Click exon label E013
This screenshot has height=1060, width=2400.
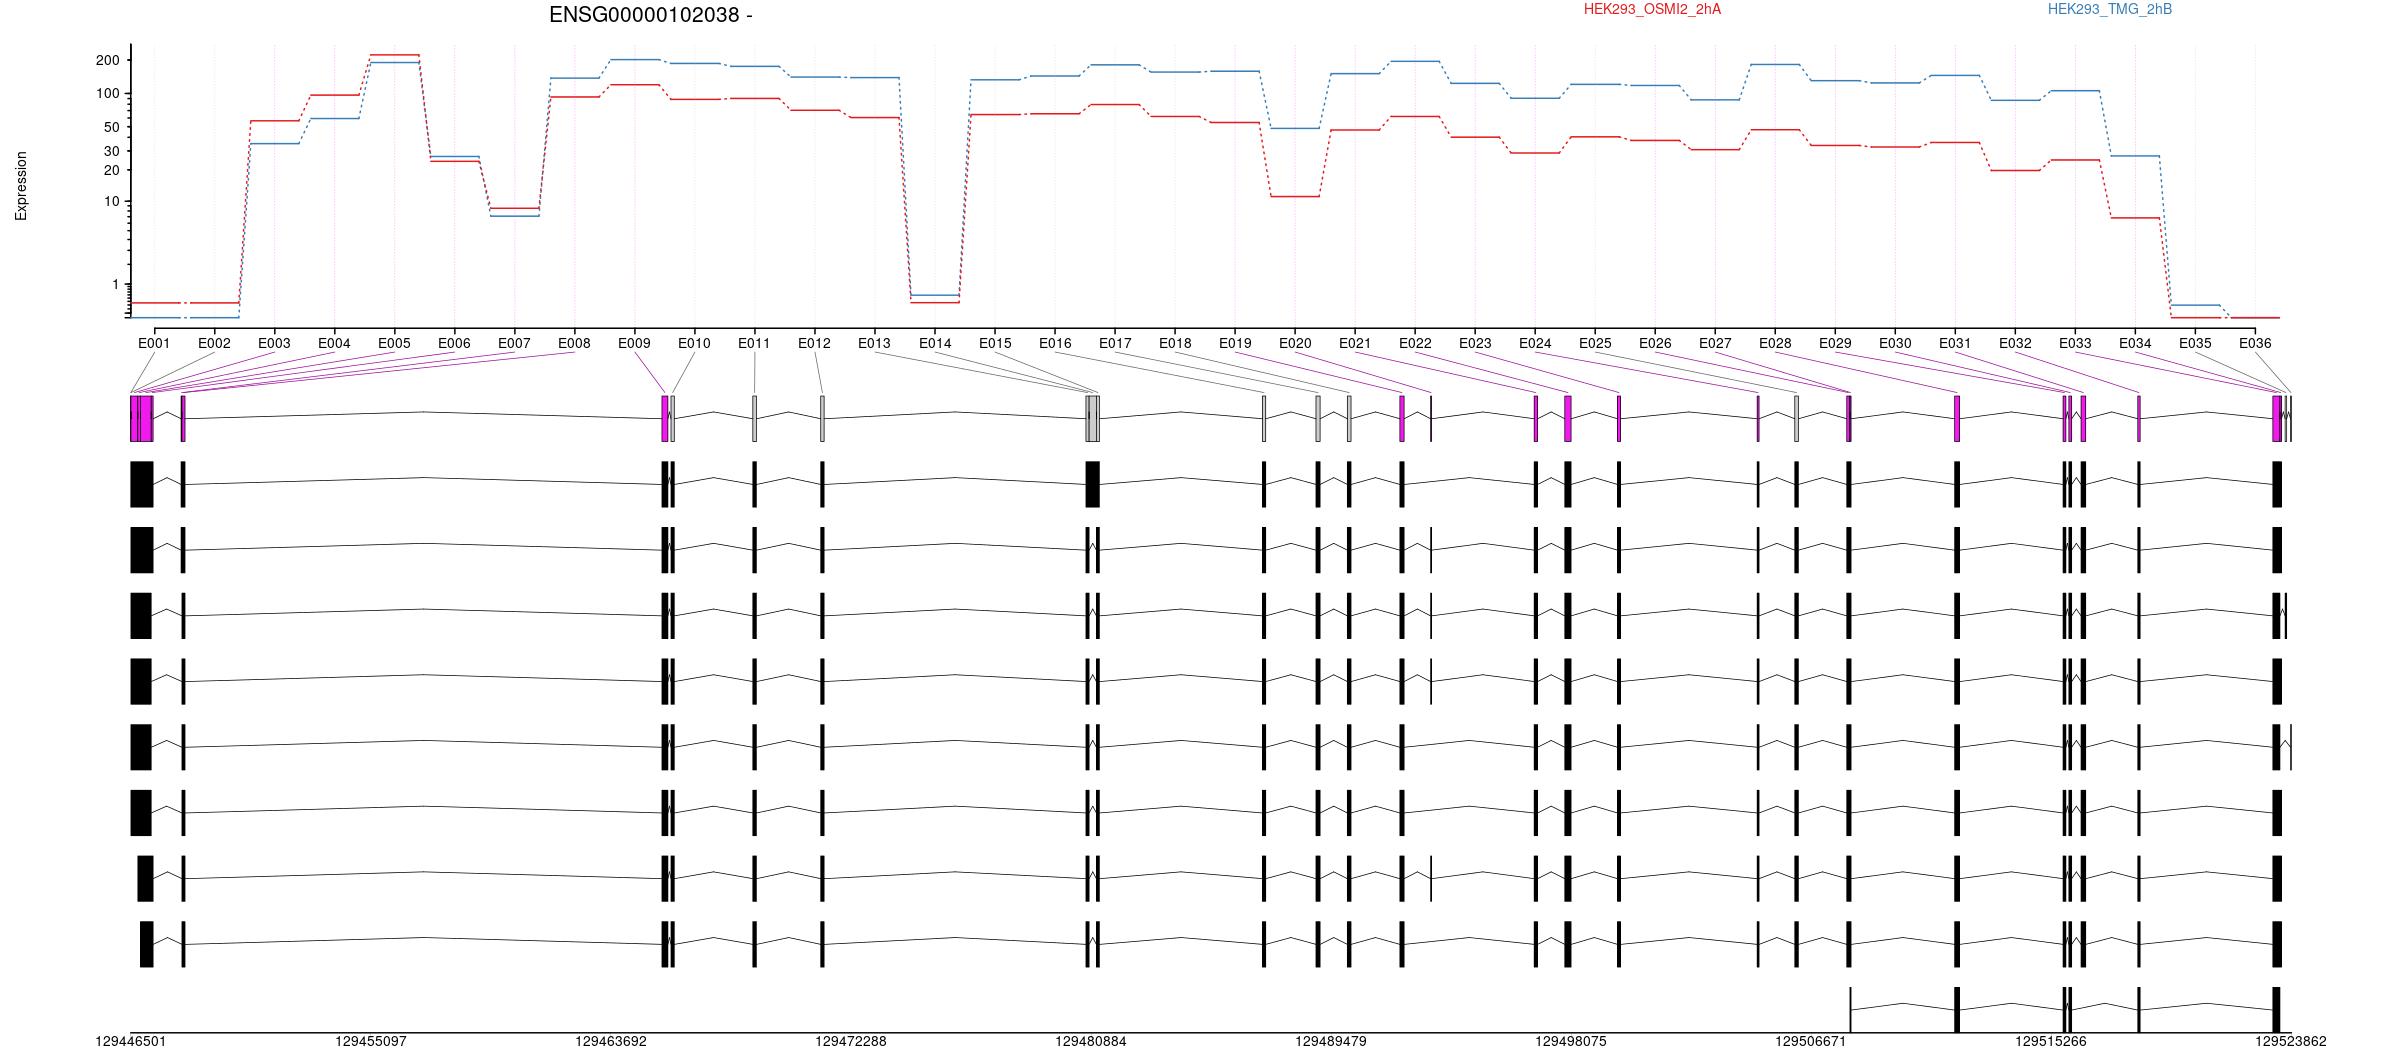click(874, 343)
